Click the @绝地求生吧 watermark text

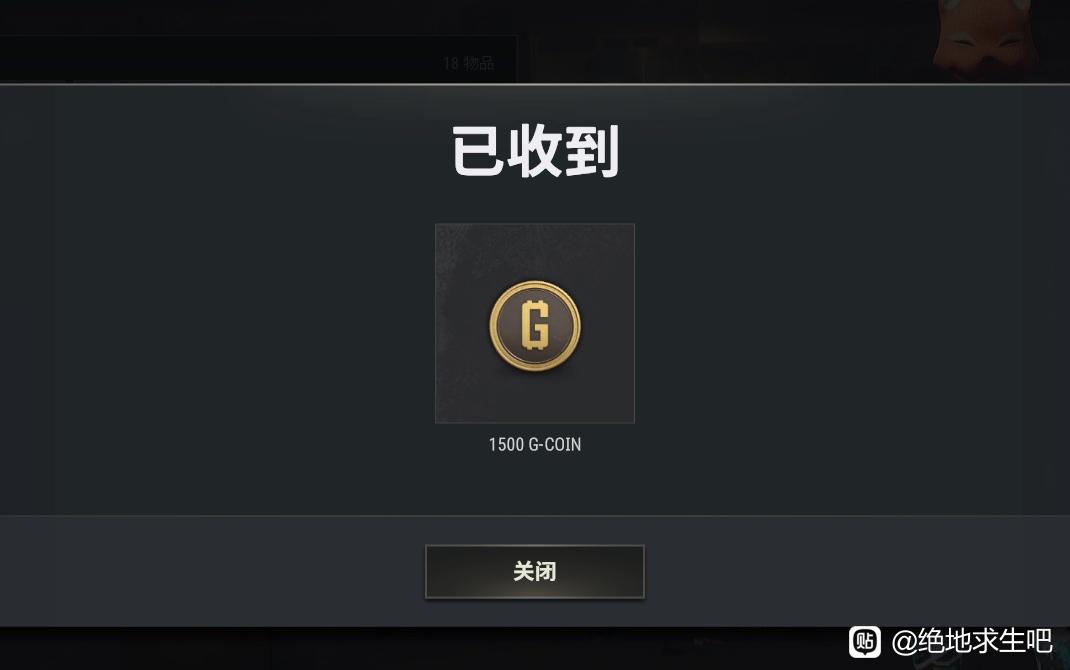point(972,641)
